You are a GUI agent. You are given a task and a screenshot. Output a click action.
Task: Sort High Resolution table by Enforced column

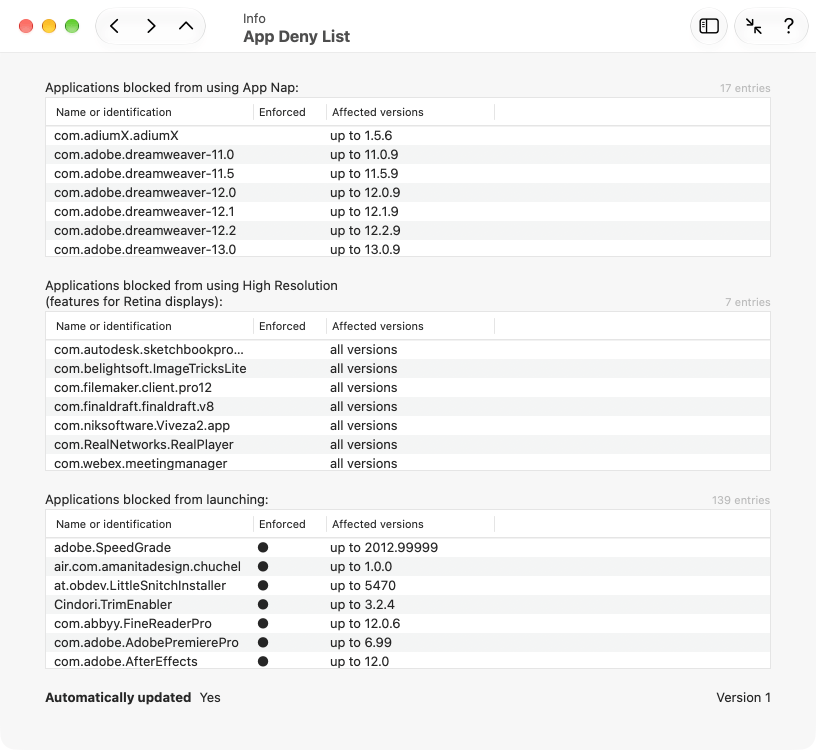290,326
